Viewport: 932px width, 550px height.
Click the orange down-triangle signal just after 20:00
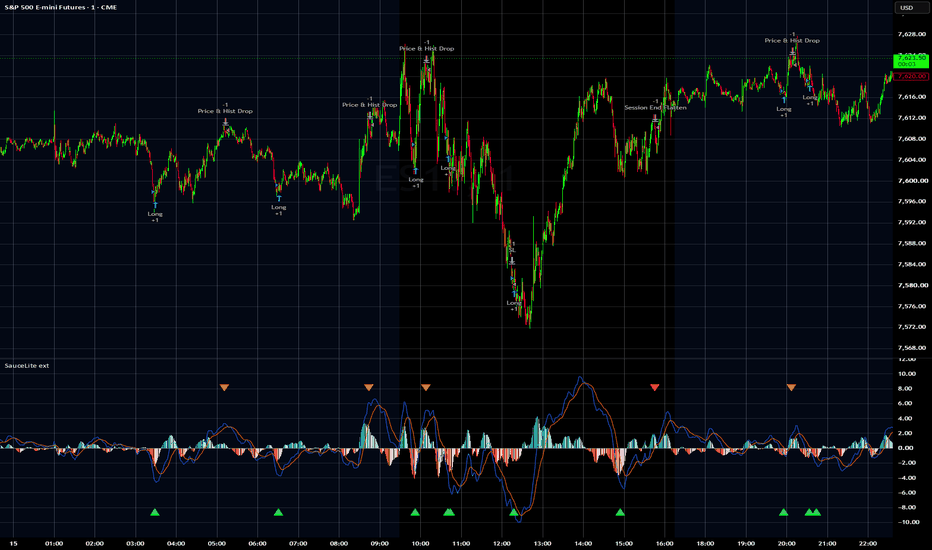(x=791, y=388)
